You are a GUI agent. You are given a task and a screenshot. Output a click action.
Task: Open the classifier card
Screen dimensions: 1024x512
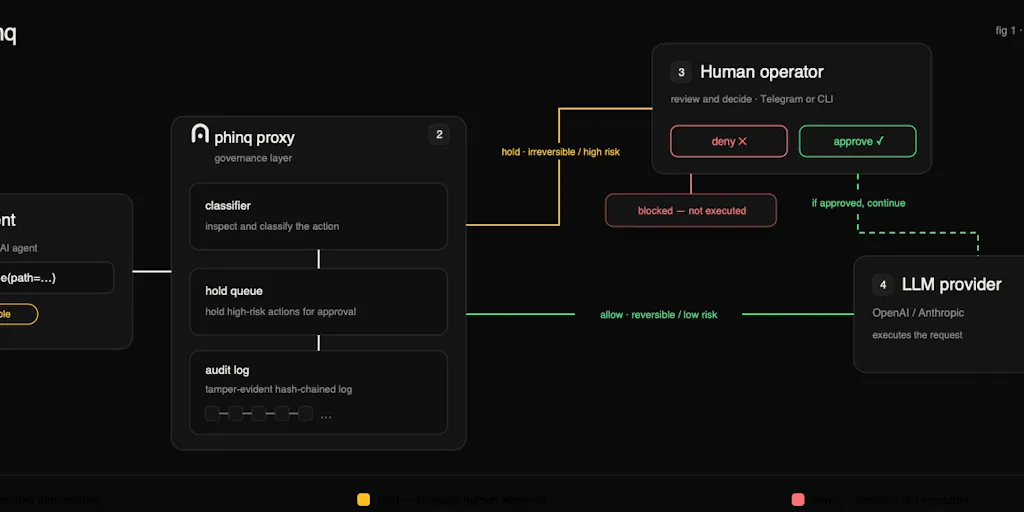pos(319,216)
